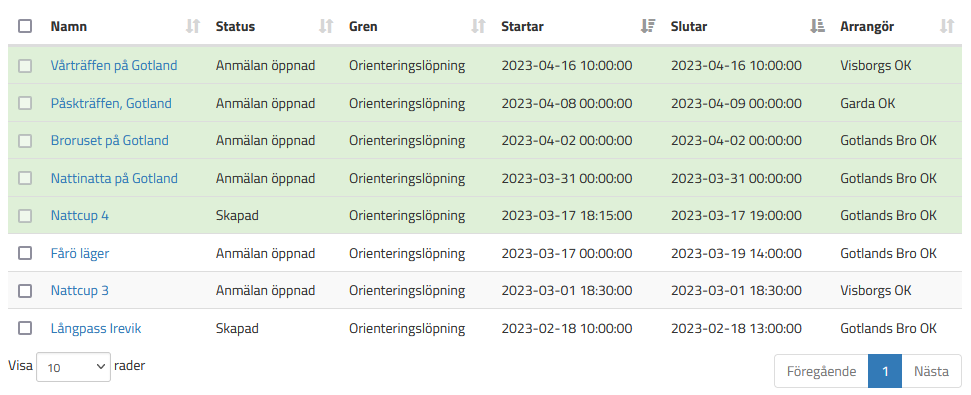
Task: Toggle the Startar column sort icon
Action: click(648, 27)
